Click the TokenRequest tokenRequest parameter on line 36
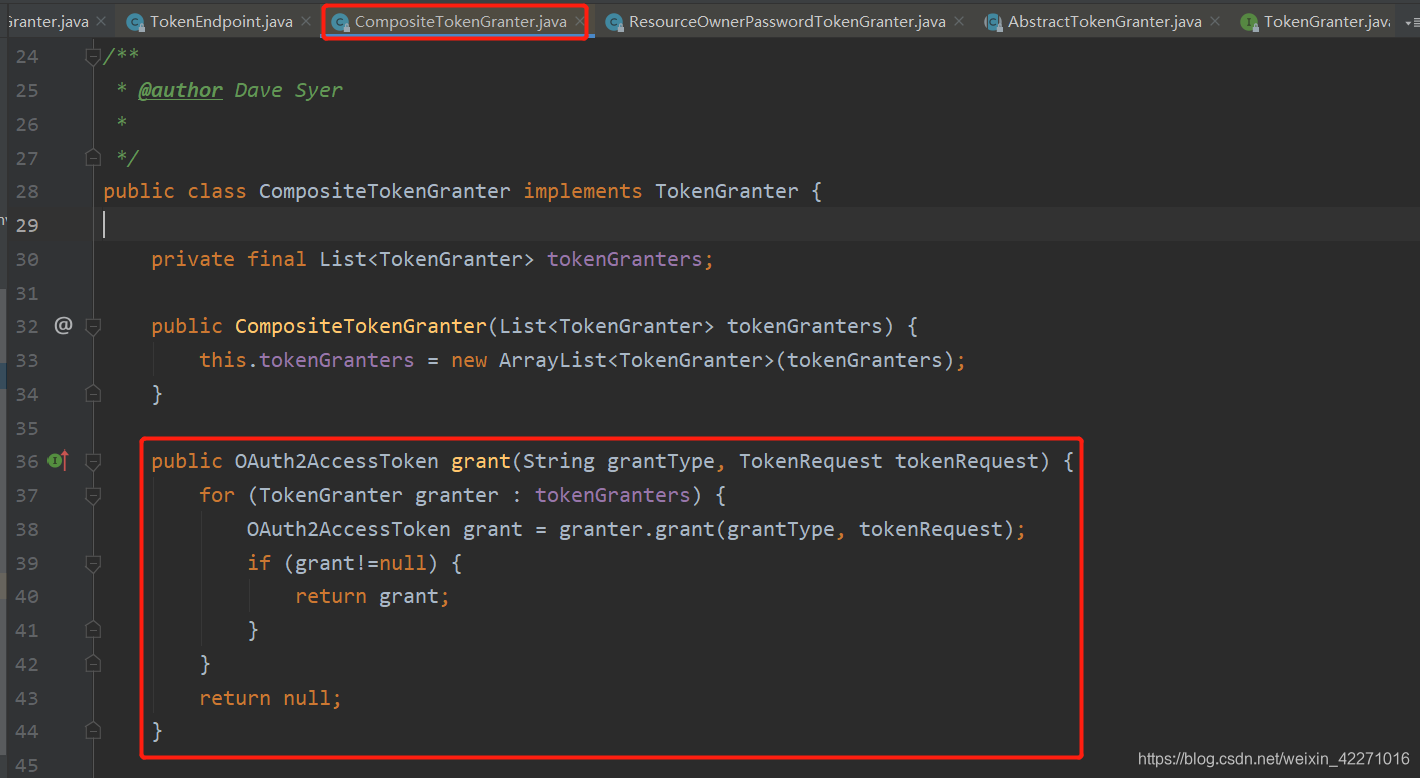This screenshot has width=1420, height=778. (x=889, y=461)
